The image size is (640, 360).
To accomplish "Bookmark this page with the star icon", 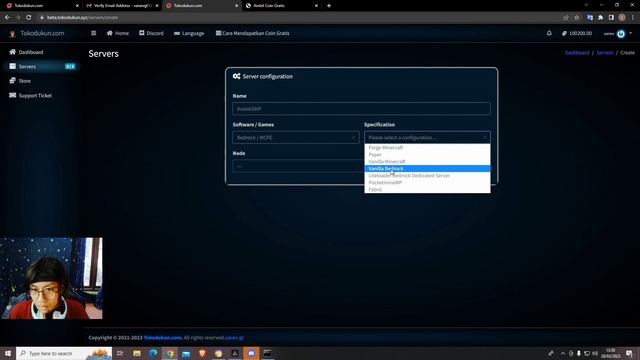I will tap(576, 18).
